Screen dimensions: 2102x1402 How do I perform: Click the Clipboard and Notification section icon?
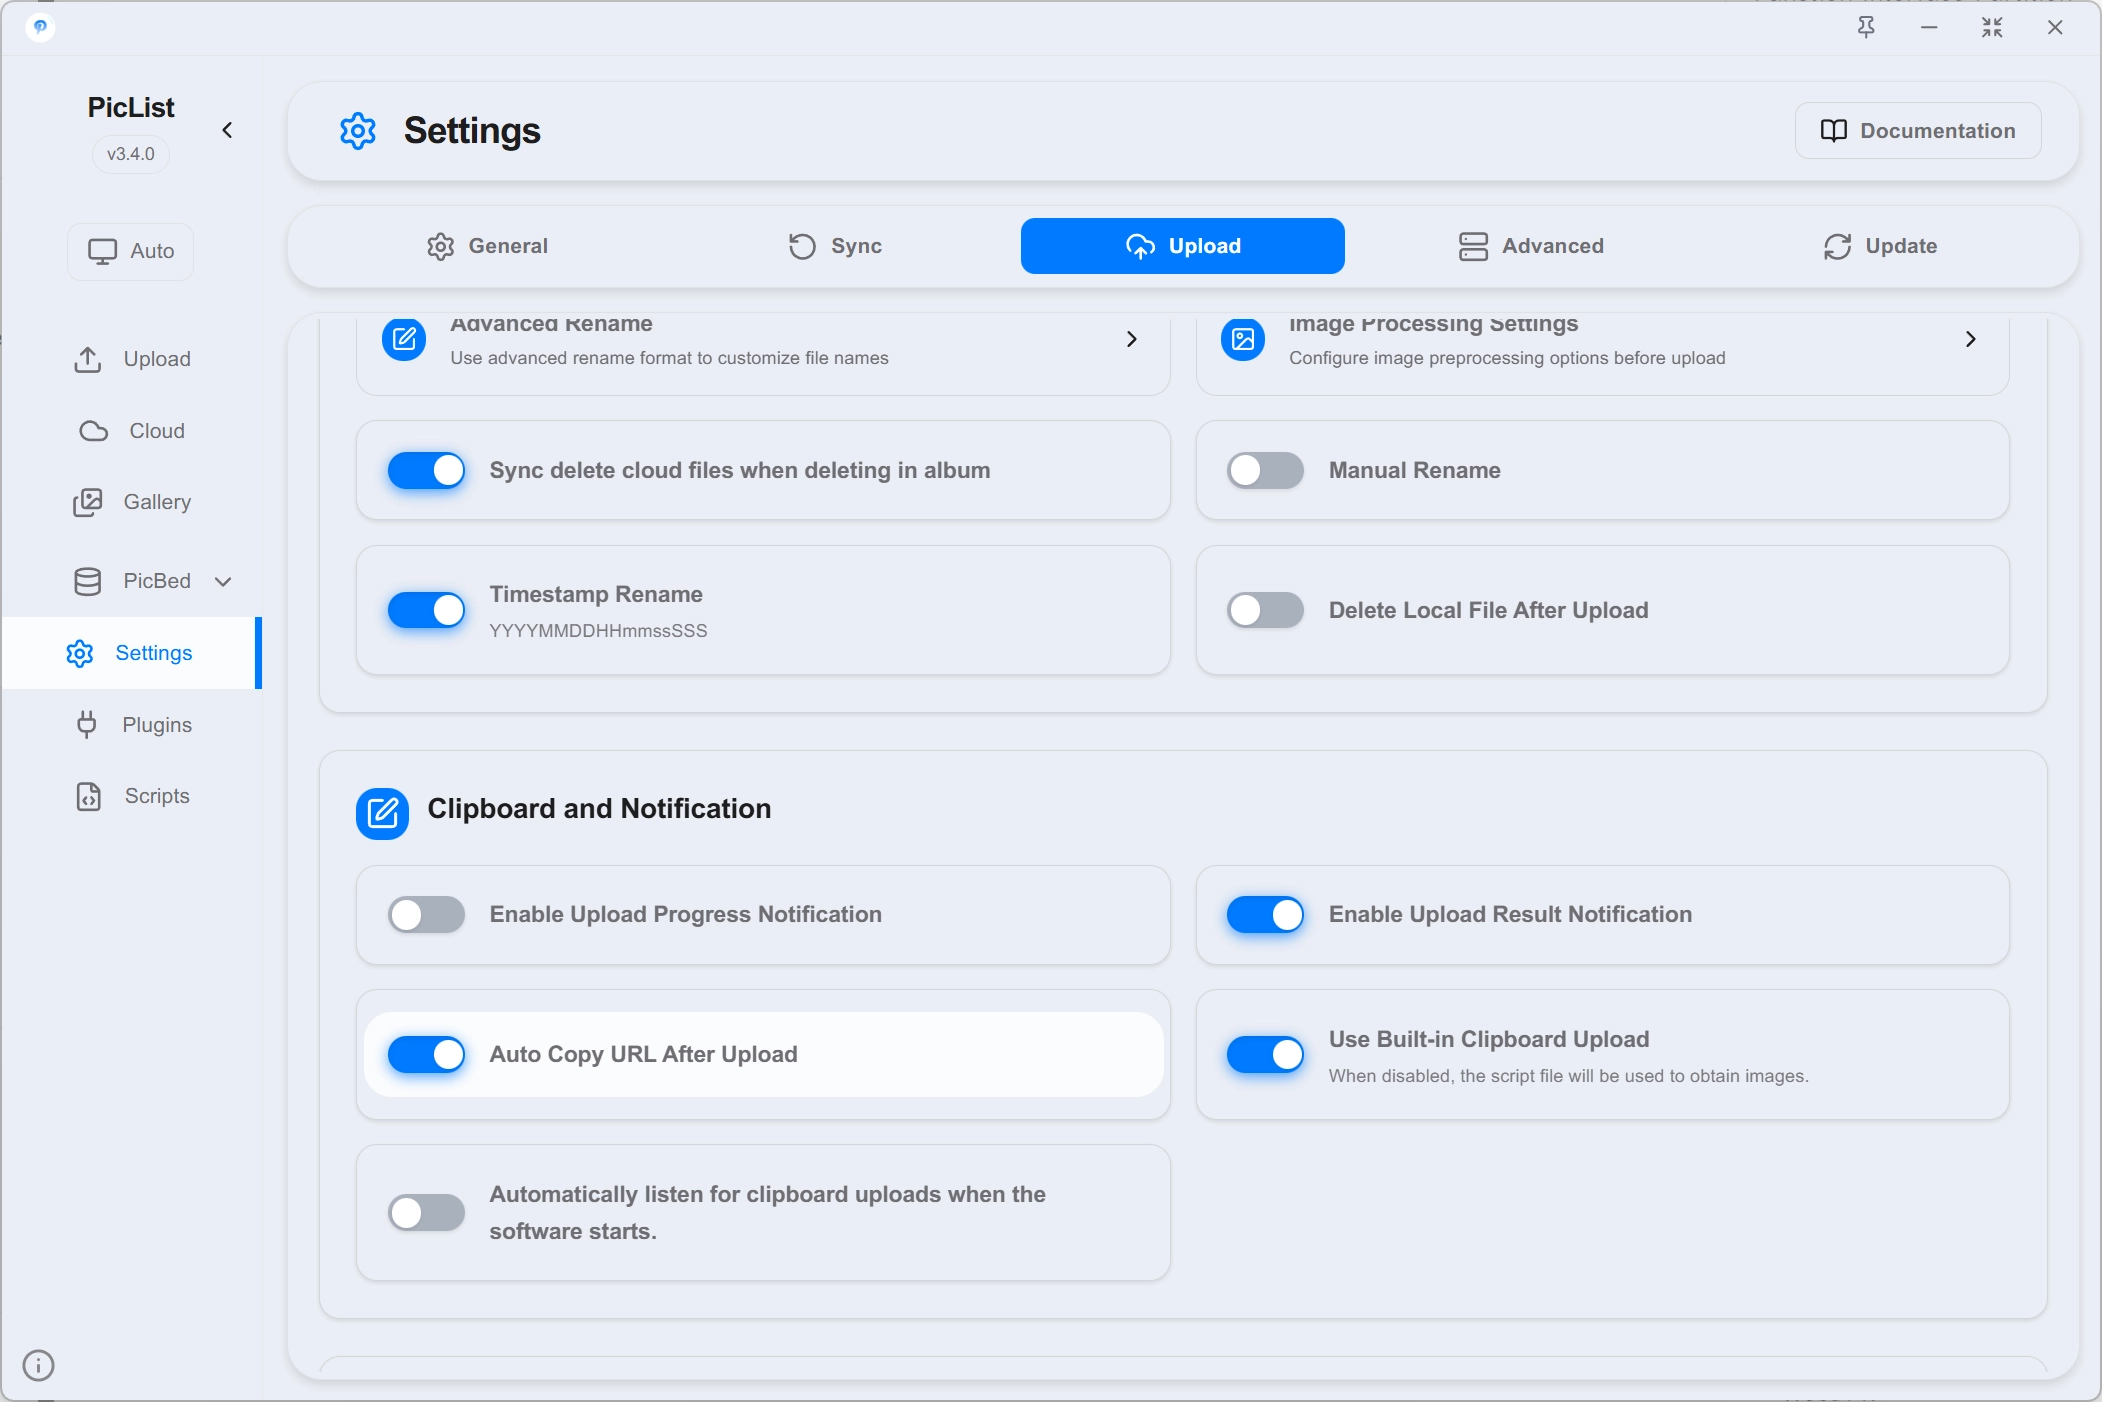pyautogui.click(x=383, y=814)
